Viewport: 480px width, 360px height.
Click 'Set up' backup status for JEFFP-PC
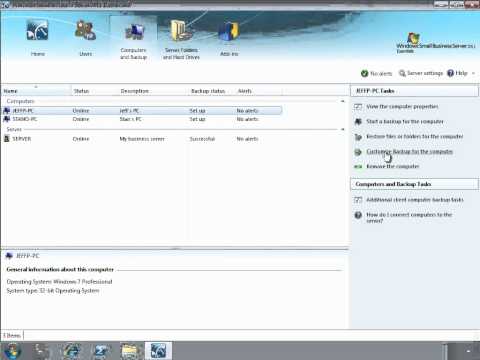tap(198, 111)
